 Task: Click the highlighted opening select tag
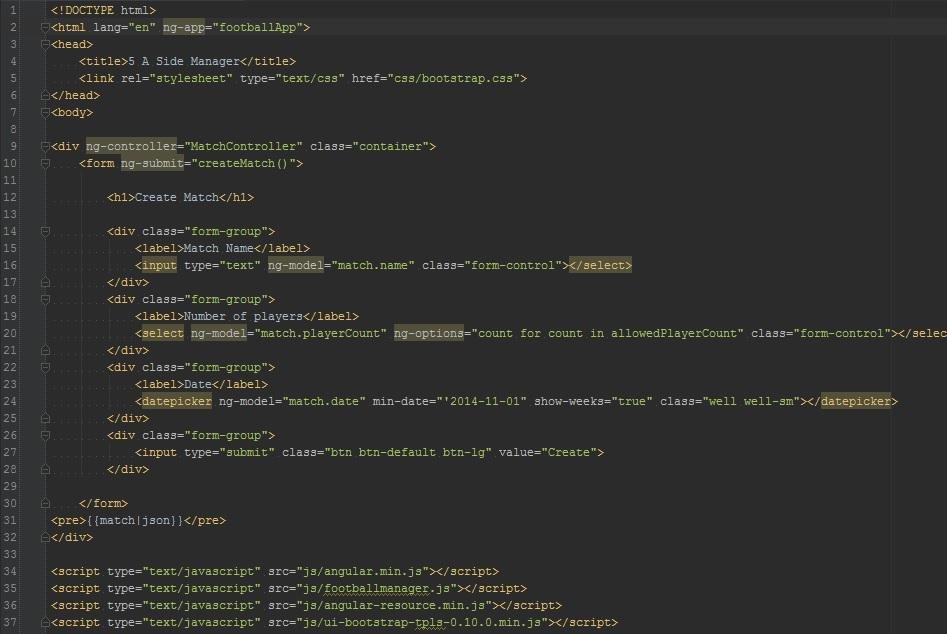click(x=162, y=333)
